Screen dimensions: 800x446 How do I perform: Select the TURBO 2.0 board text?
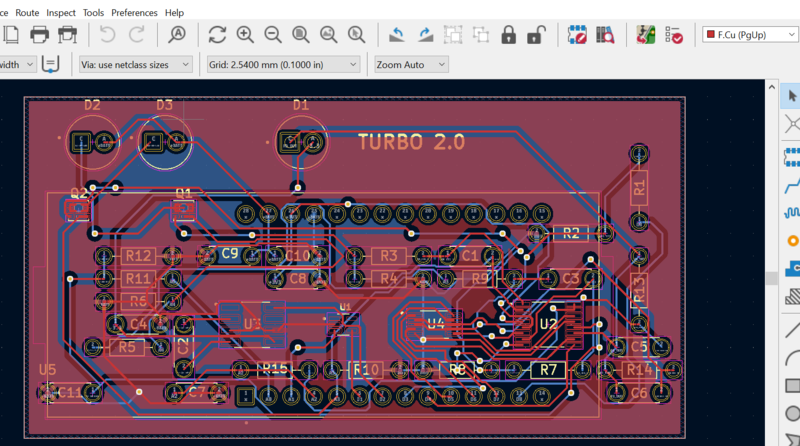pos(411,142)
